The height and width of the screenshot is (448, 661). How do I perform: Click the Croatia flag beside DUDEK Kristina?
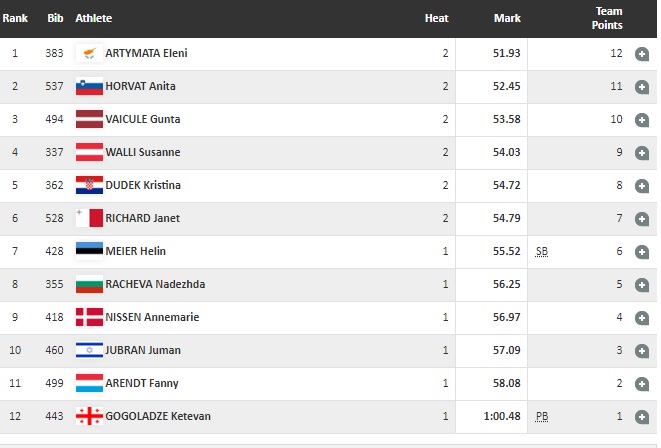[x=90, y=186]
